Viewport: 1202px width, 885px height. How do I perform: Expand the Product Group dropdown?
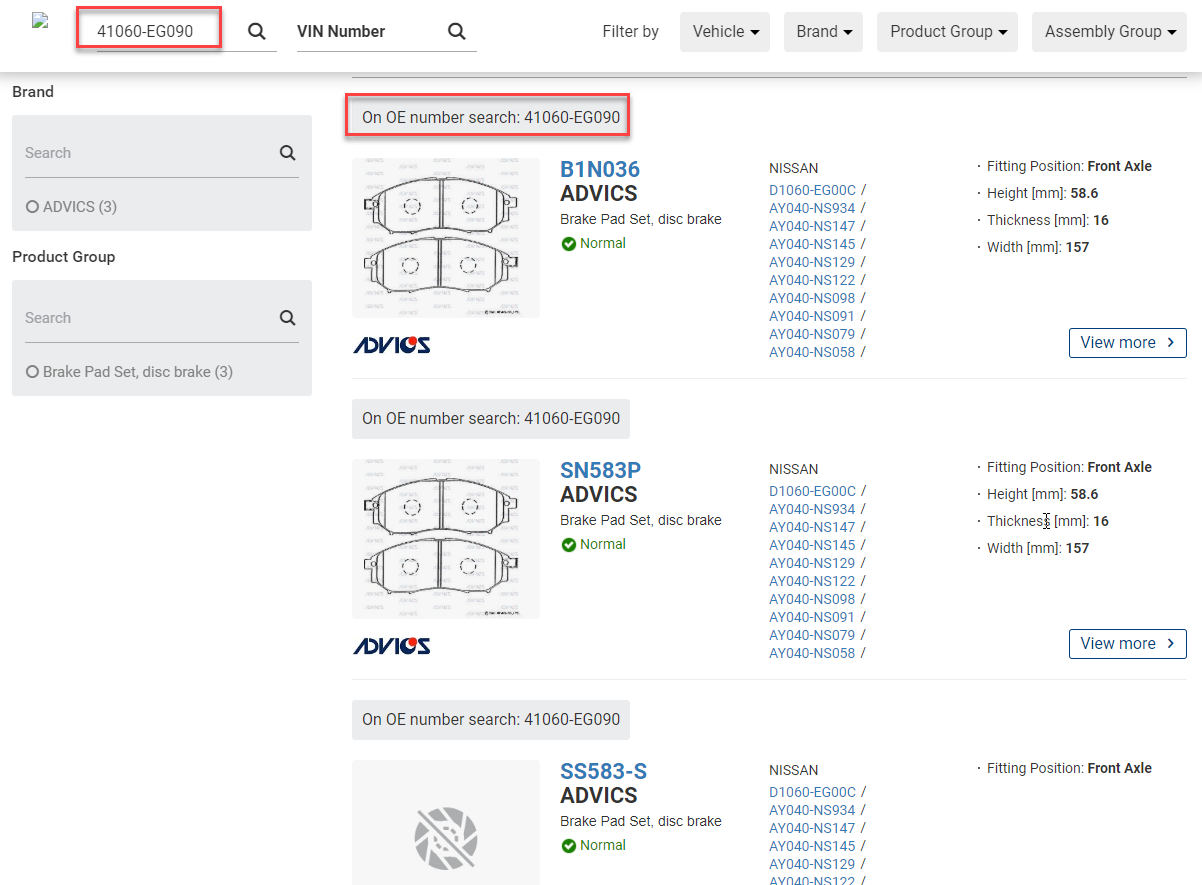click(947, 32)
